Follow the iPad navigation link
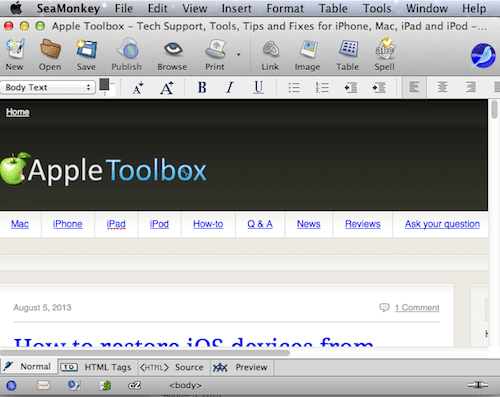The image size is (500, 397). [x=116, y=224]
